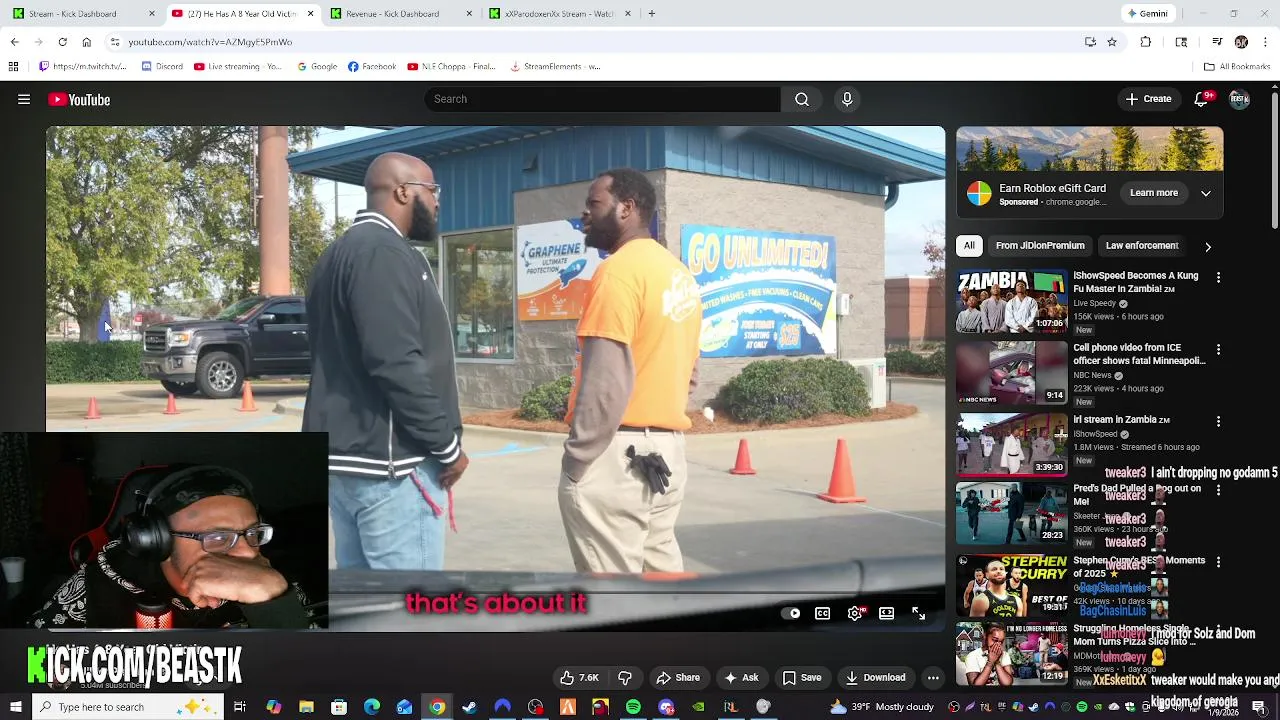The image size is (1280, 720).
Task: Toggle autoplay switch in the player
Action: click(x=792, y=613)
